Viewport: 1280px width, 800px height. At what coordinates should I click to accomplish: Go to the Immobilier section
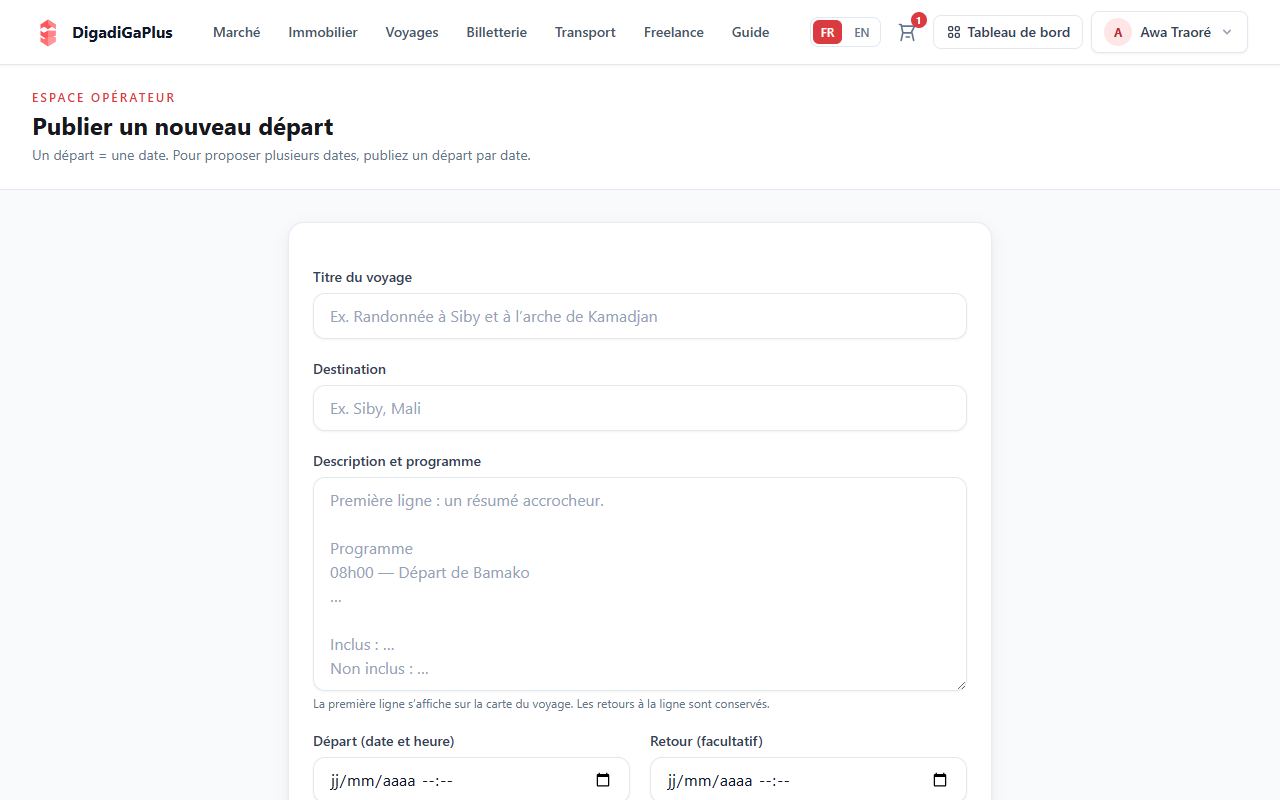(323, 32)
